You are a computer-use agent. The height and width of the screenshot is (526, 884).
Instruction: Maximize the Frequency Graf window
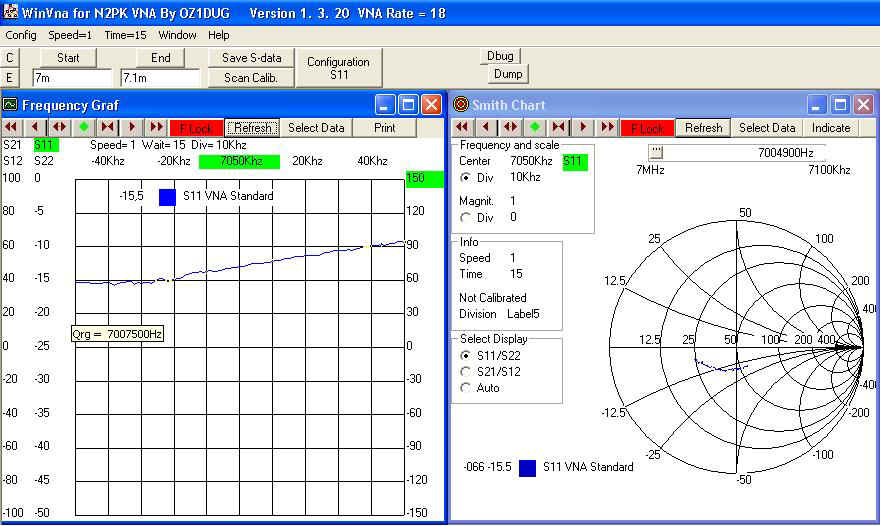coord(408,105)
